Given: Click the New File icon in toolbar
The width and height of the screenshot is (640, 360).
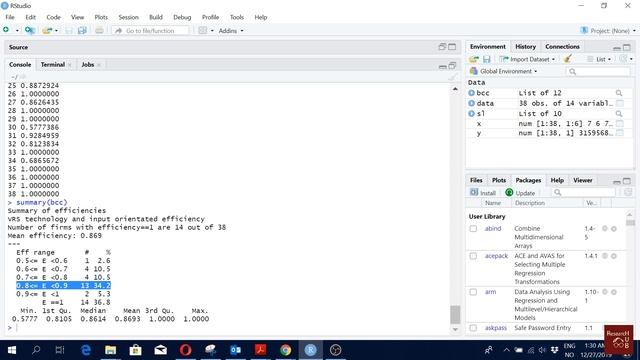Looking at the screenshot, I should [x=6, y=30].
